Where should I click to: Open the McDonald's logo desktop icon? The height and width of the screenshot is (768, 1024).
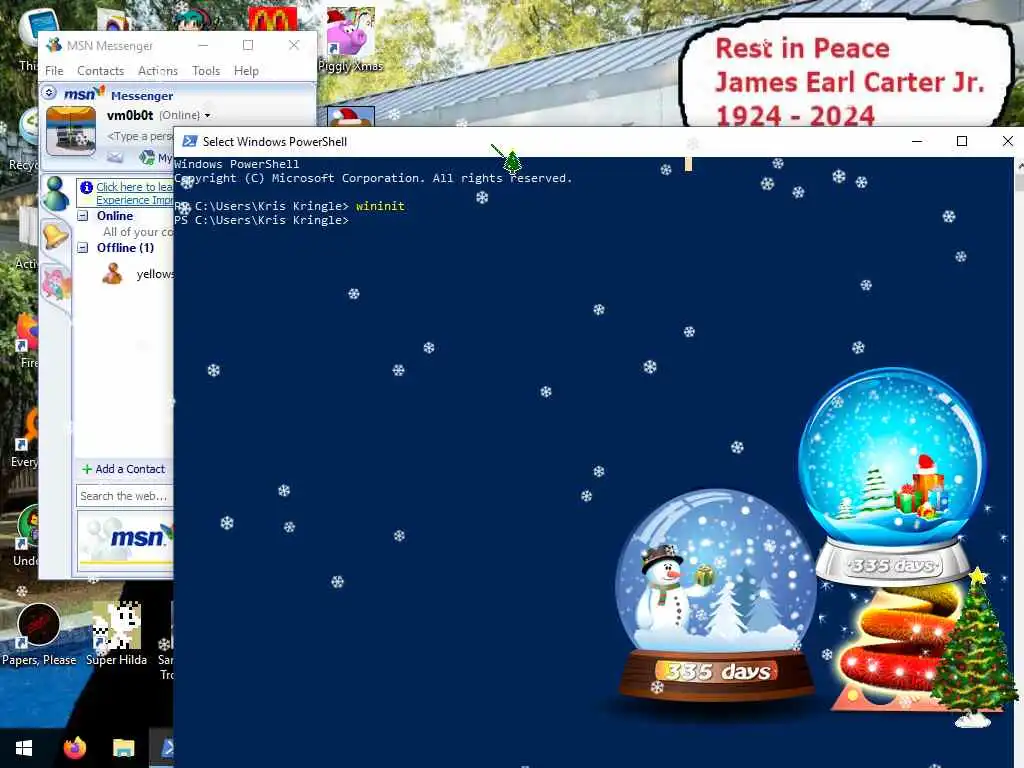(x=272, y=19)
